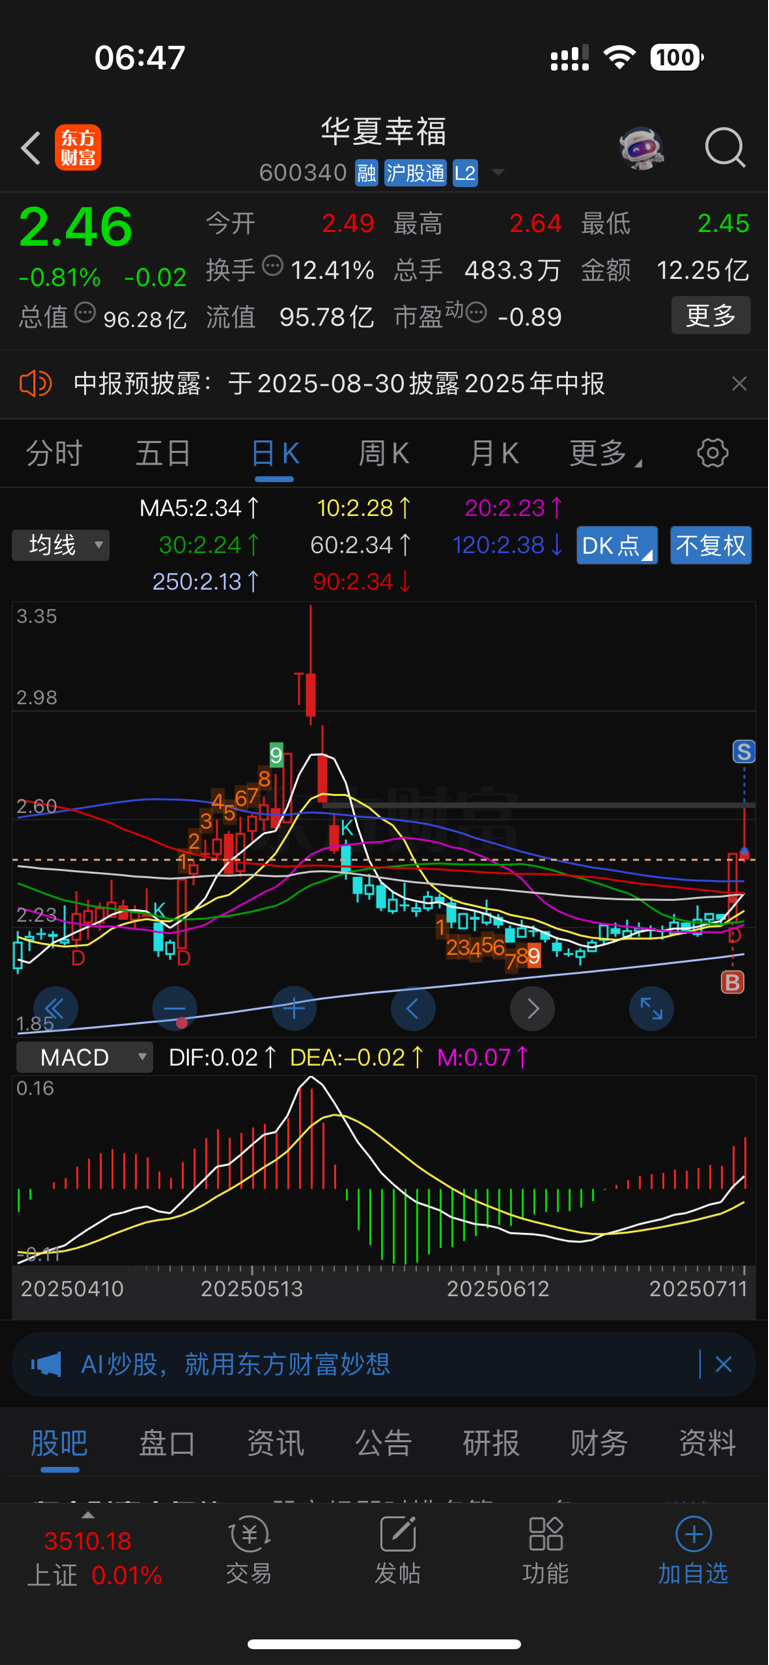
Task: Zoom in chart with plus button
Action: pos(294,1009)
